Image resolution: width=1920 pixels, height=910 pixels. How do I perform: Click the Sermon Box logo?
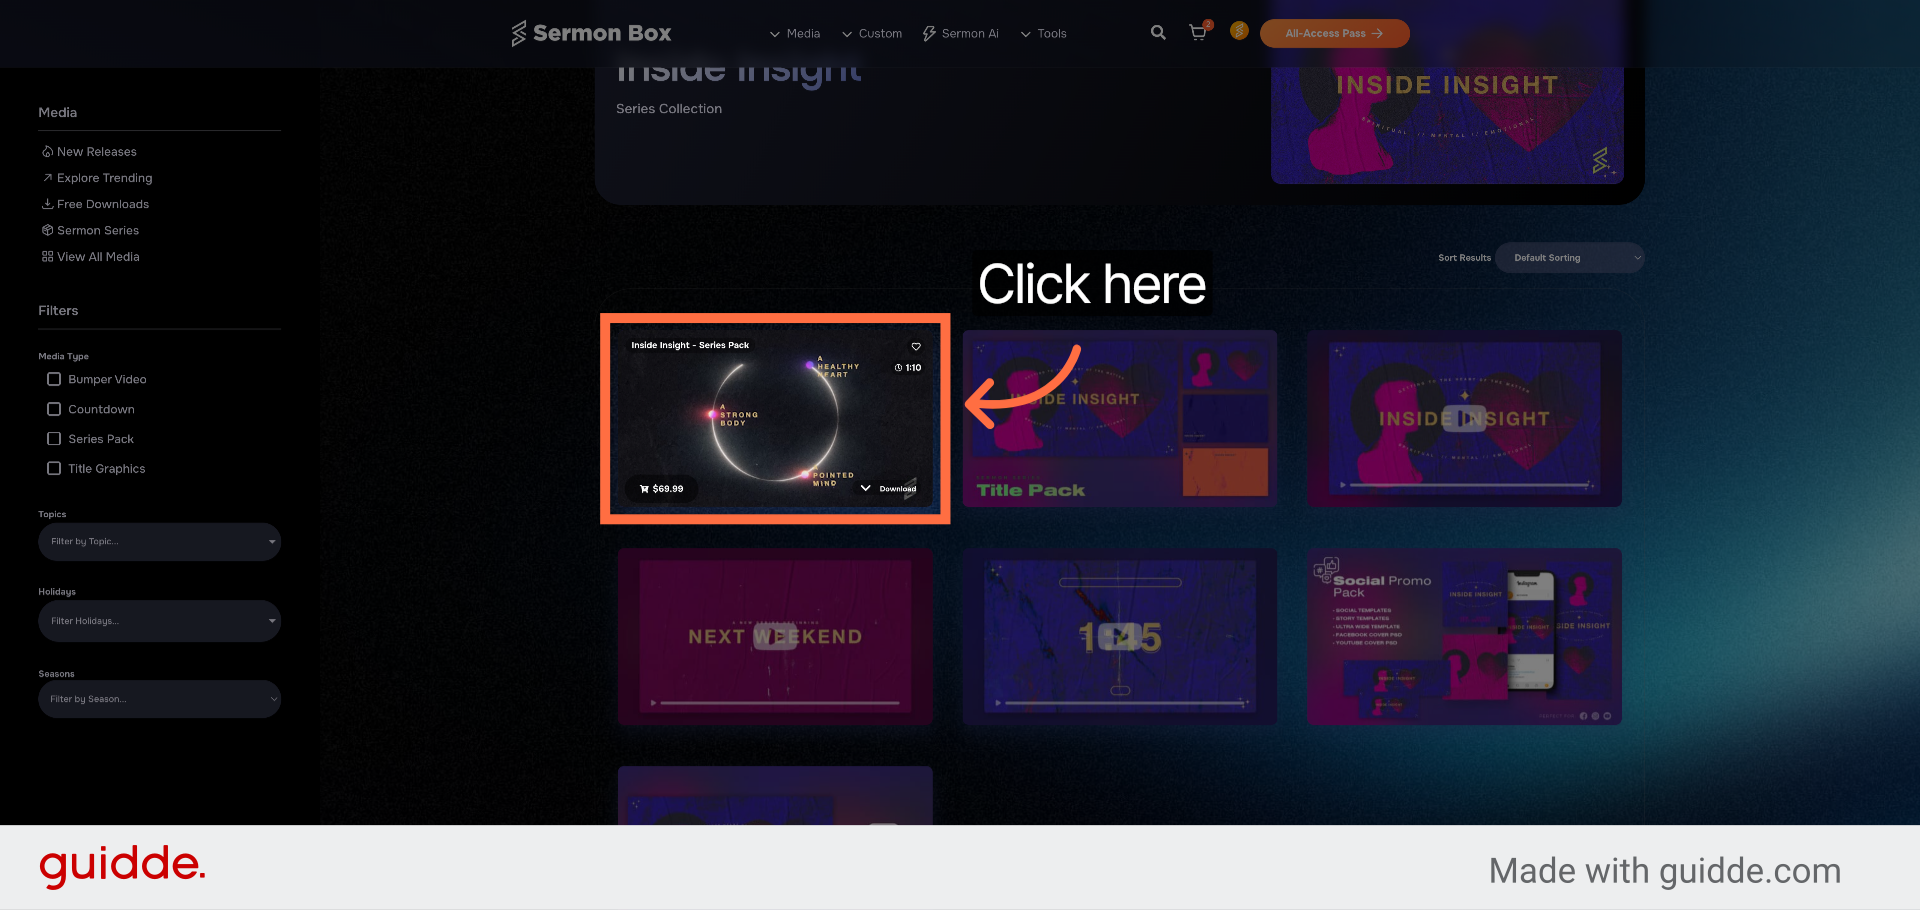point(591,33)
